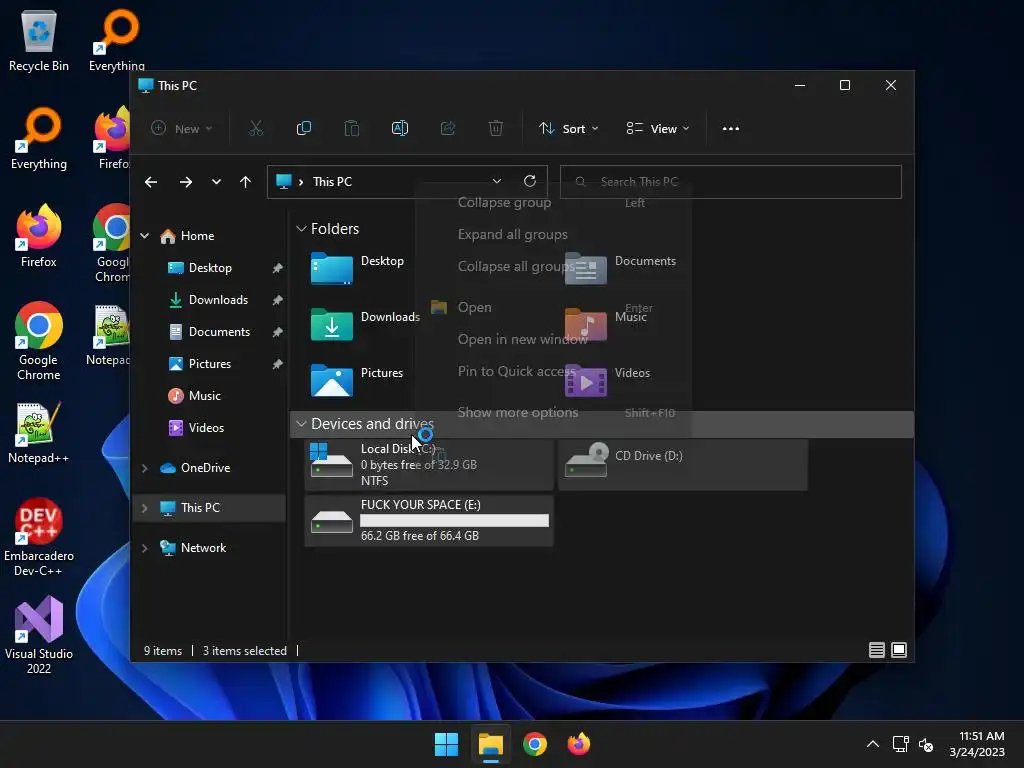Viewport: 1024px width, 768px height.
Task: Click the Cut scissors icon in toolbar
Action: coord(255,129)
